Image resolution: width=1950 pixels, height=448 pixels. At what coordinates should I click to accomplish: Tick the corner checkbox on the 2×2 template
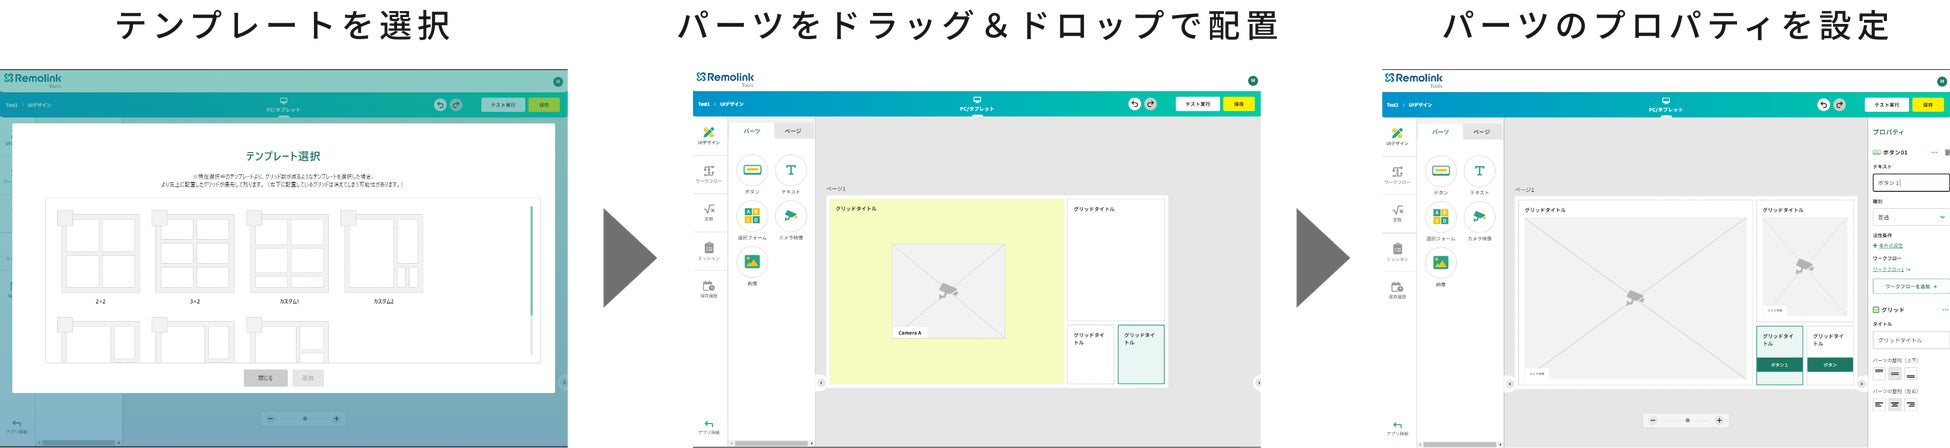pyautogui.click(x=64, y=217)
